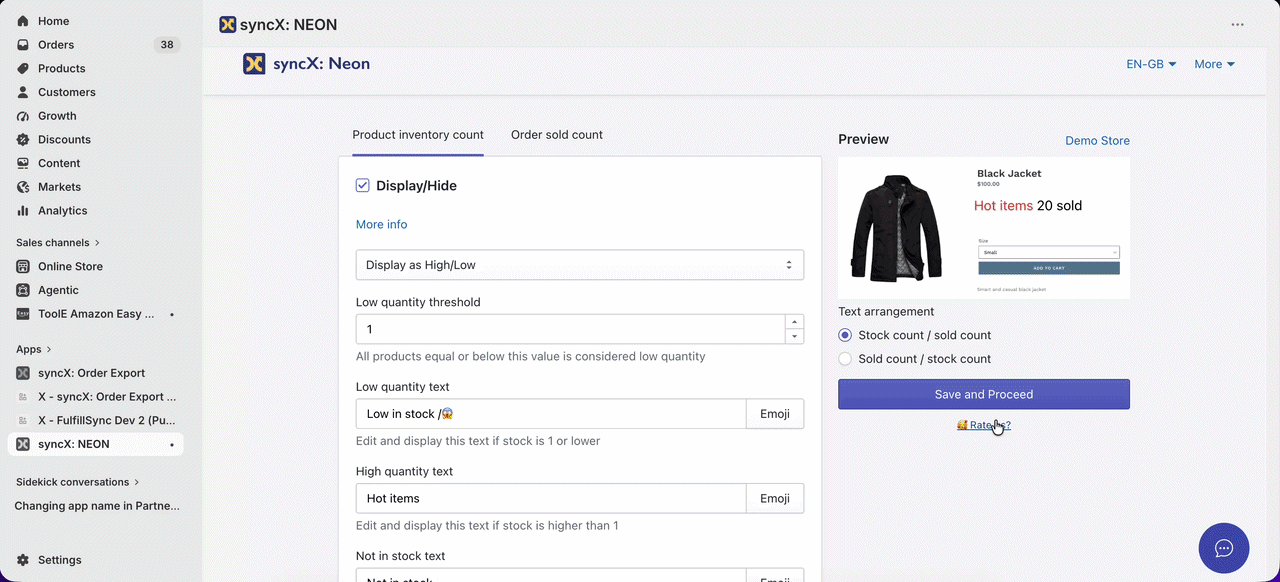The width and height of the screenshot is (1280, 582).
Task: Click Save and Proceed button
Action: (x=984, y=394)
